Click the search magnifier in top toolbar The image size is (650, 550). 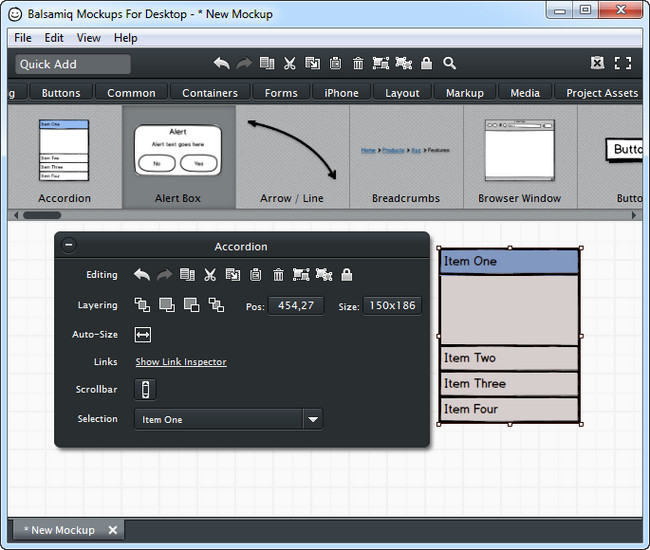[450, 63]
